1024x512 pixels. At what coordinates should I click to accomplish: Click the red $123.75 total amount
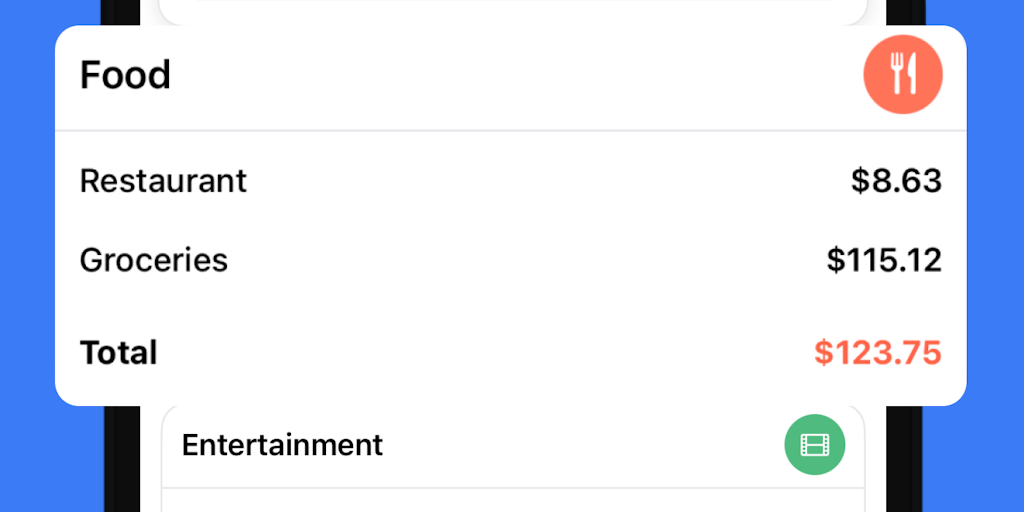click(878, 353)
